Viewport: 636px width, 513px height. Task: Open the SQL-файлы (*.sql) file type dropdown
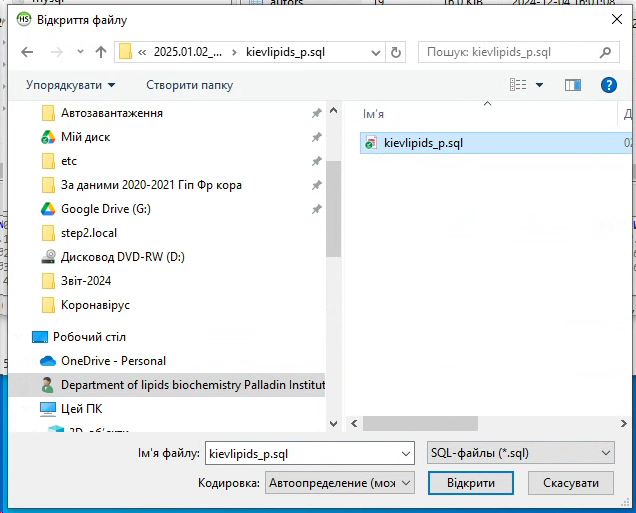521,453
